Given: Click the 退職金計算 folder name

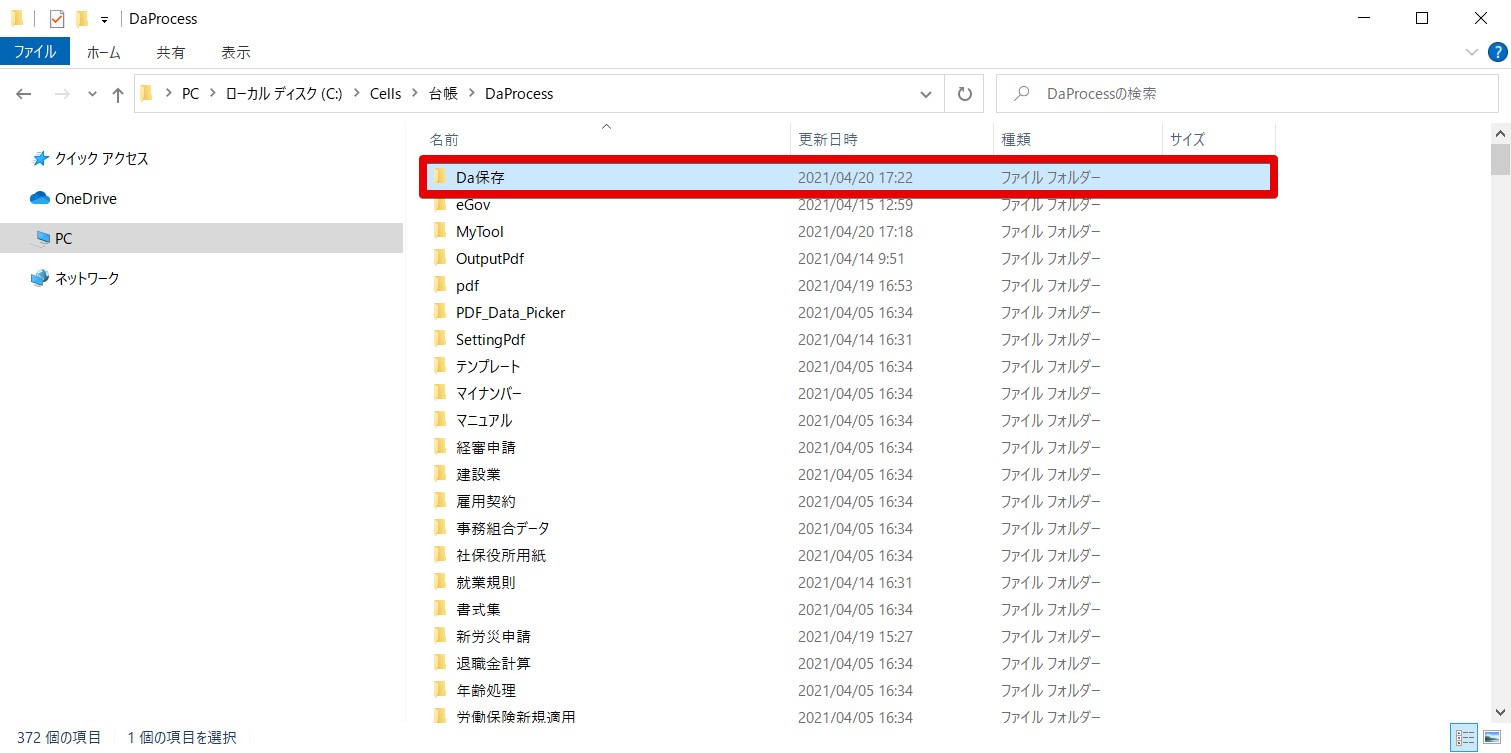Looking at the screenshot, I should point(493,663).
